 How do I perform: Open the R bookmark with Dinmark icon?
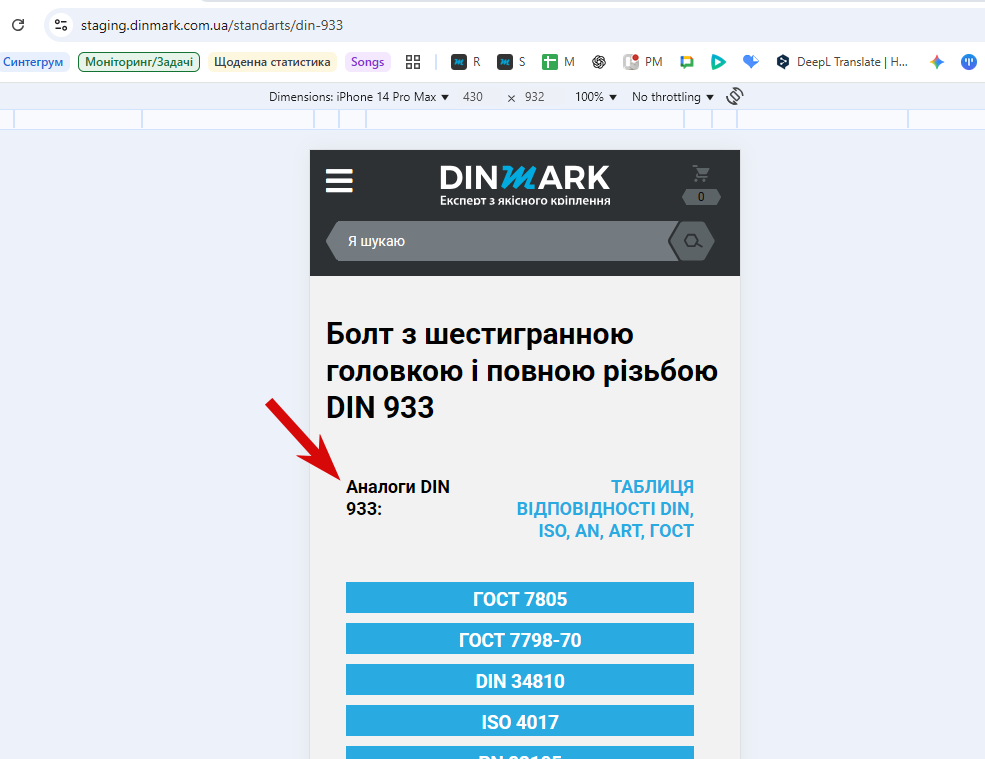click(x=466, y=62)
